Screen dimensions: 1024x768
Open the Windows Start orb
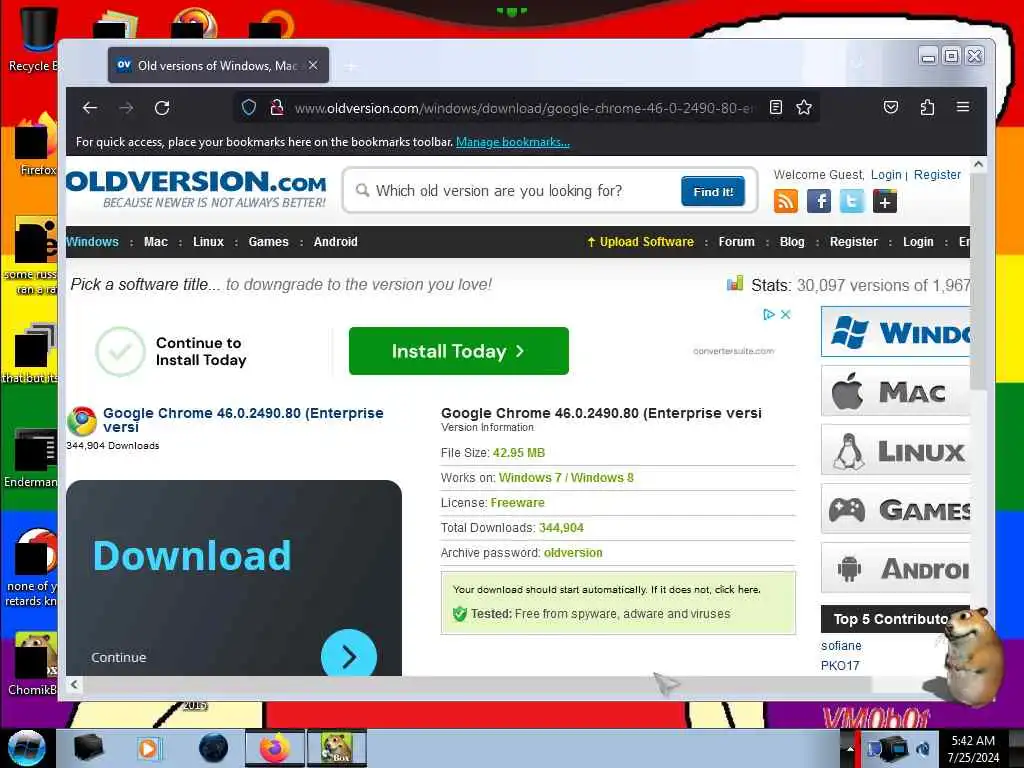pos(26,748)
